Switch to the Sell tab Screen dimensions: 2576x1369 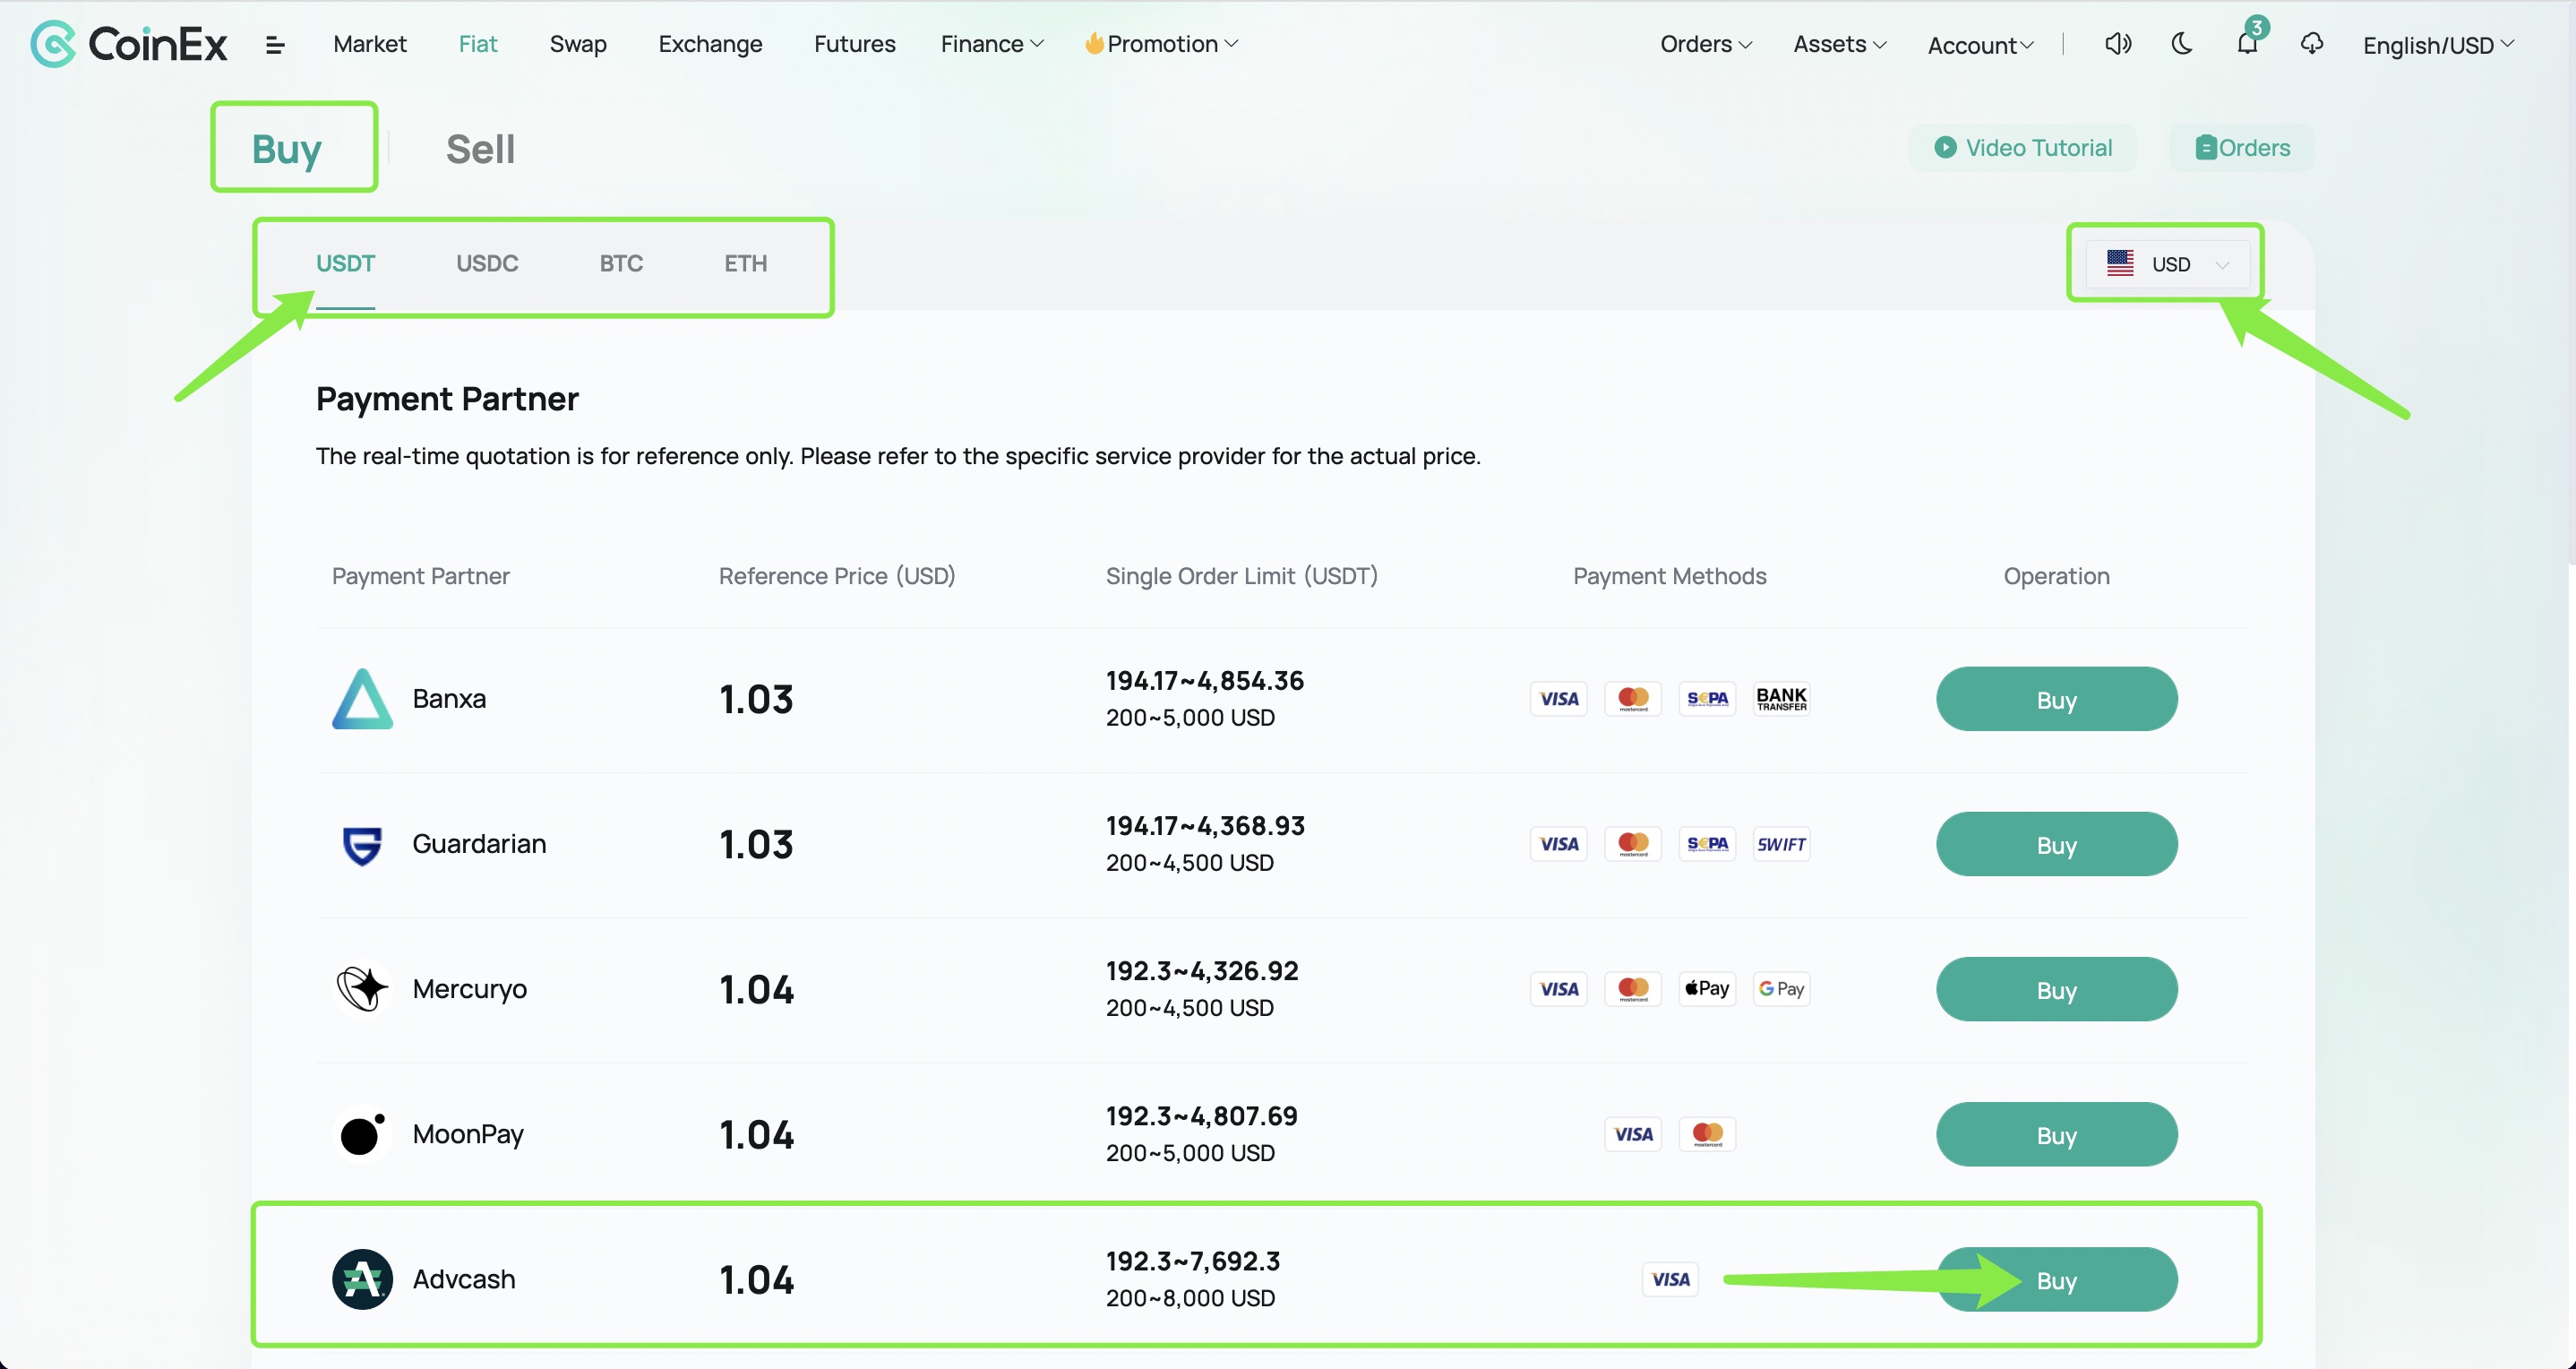(480, 149)
